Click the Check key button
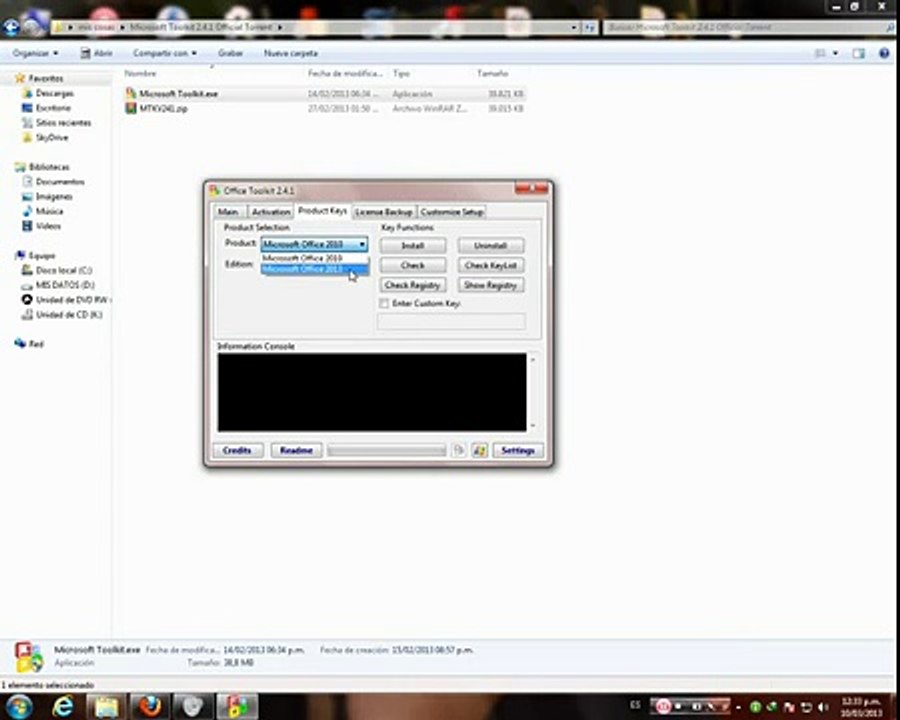The width and height of the screenshot is (900, 720). pyautogui.click(x=413, y=265)
